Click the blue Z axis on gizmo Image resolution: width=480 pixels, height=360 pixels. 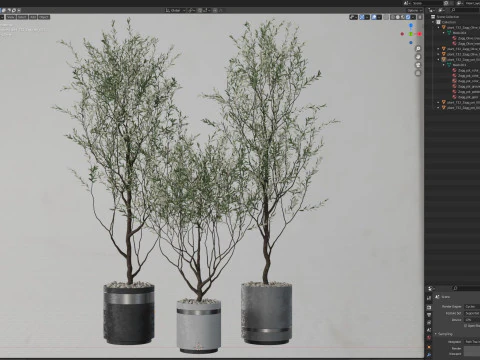pos(411,25)
